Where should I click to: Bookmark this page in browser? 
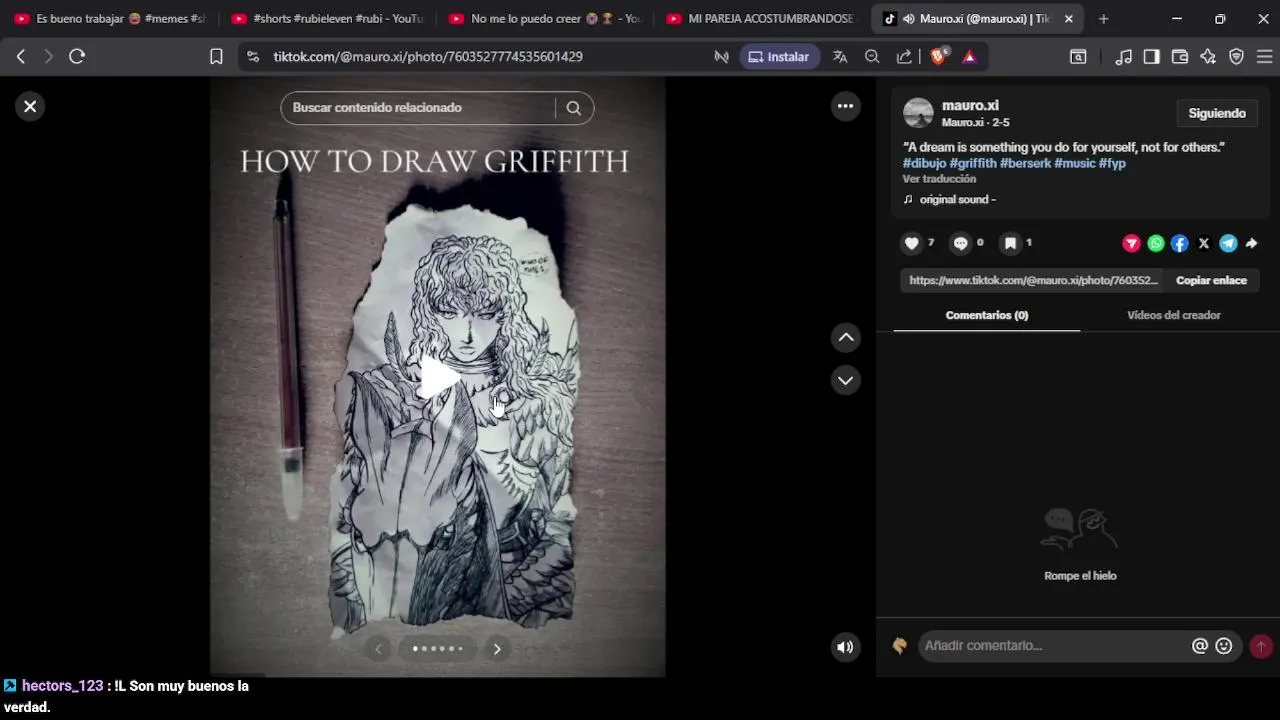point(216,57)
